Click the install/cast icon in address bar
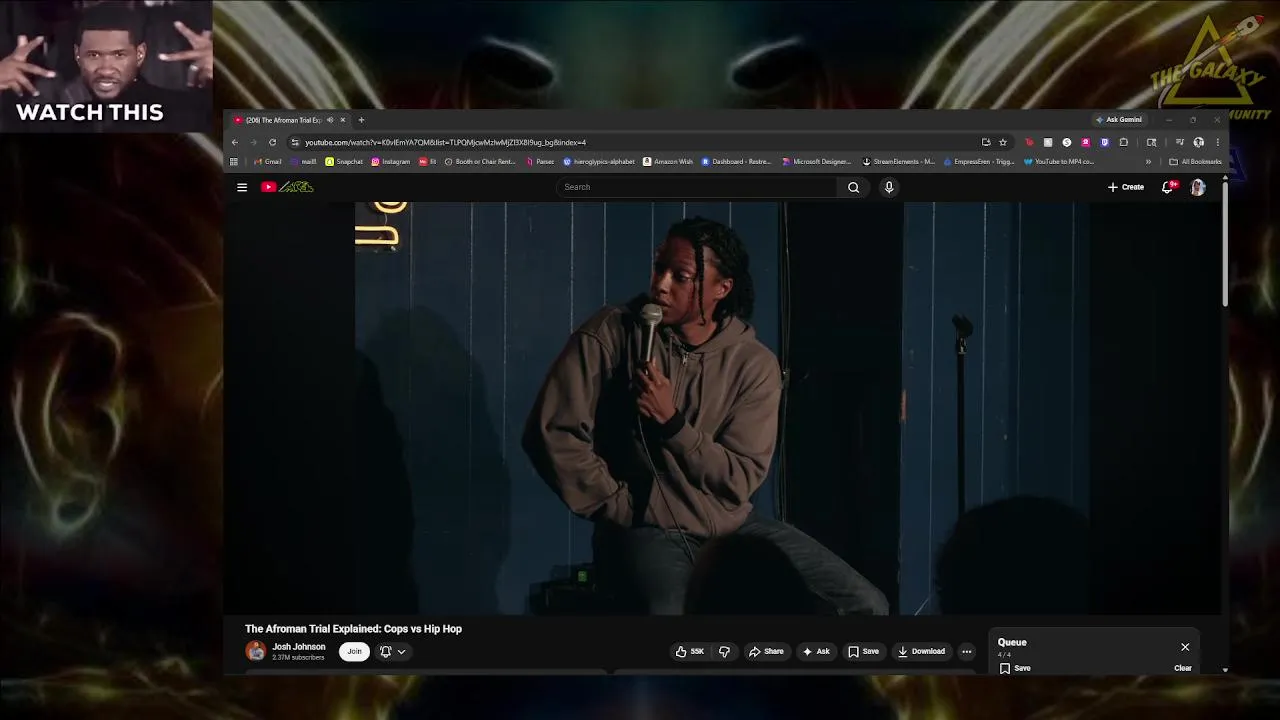1280x720 pixels. (x=986, y=142)
